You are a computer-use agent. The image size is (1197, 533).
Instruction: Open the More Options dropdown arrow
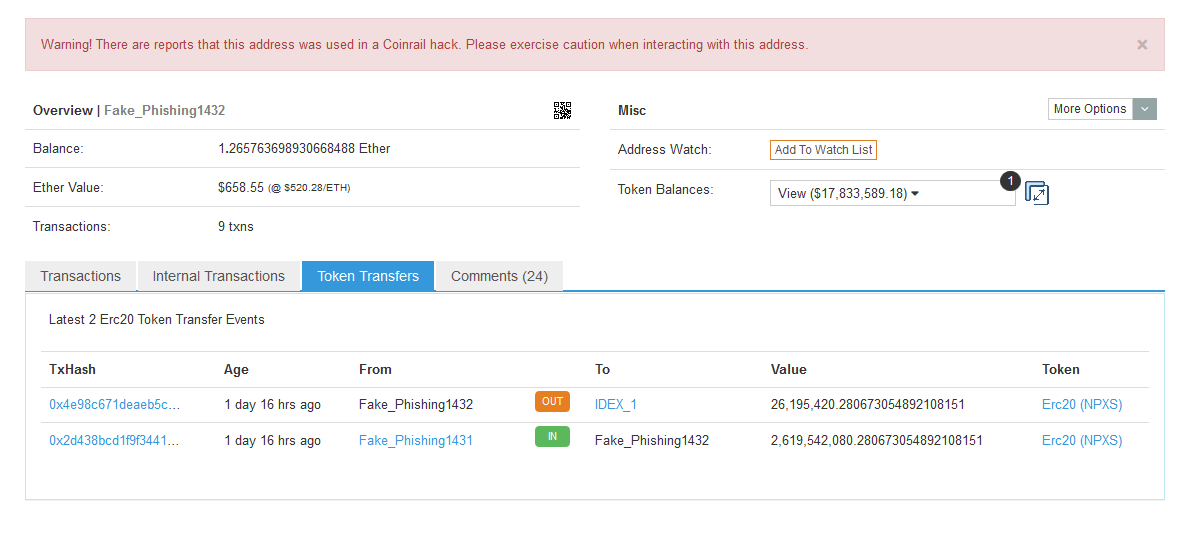pyautogui.click(x=1144, y=109)
